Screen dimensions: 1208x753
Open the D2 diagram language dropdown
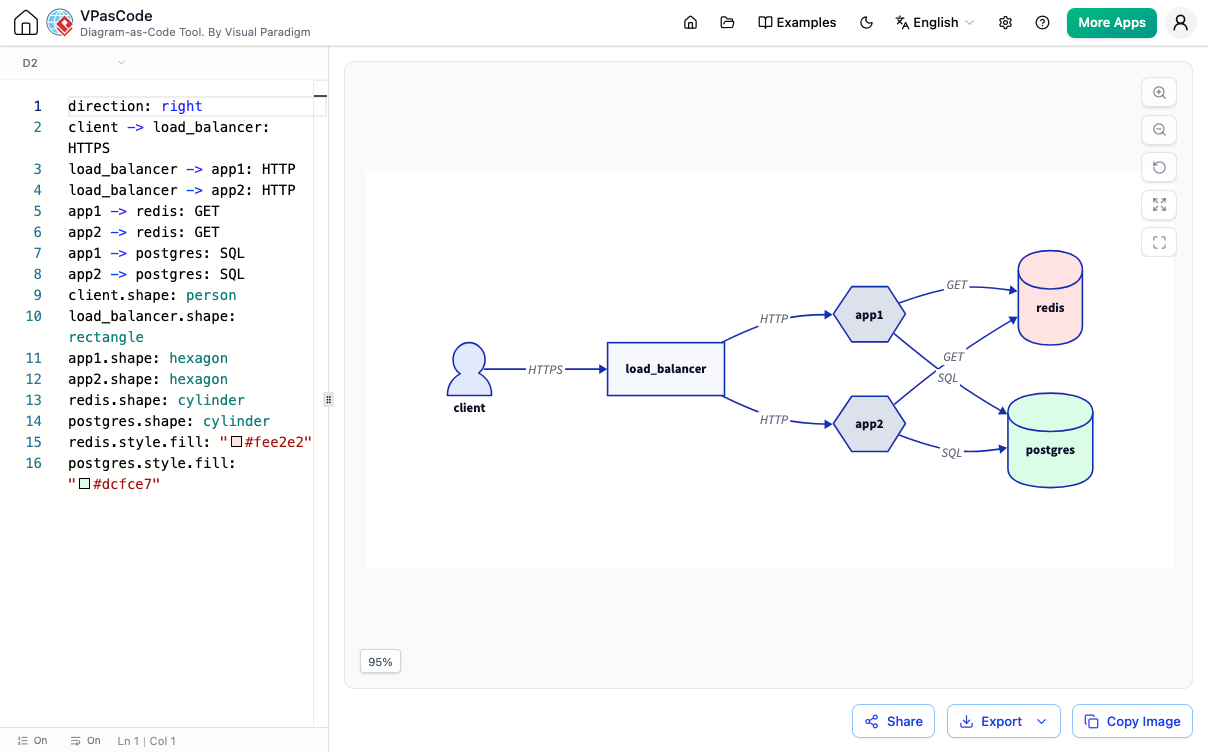pyautogui.click(x=74, y=63)
